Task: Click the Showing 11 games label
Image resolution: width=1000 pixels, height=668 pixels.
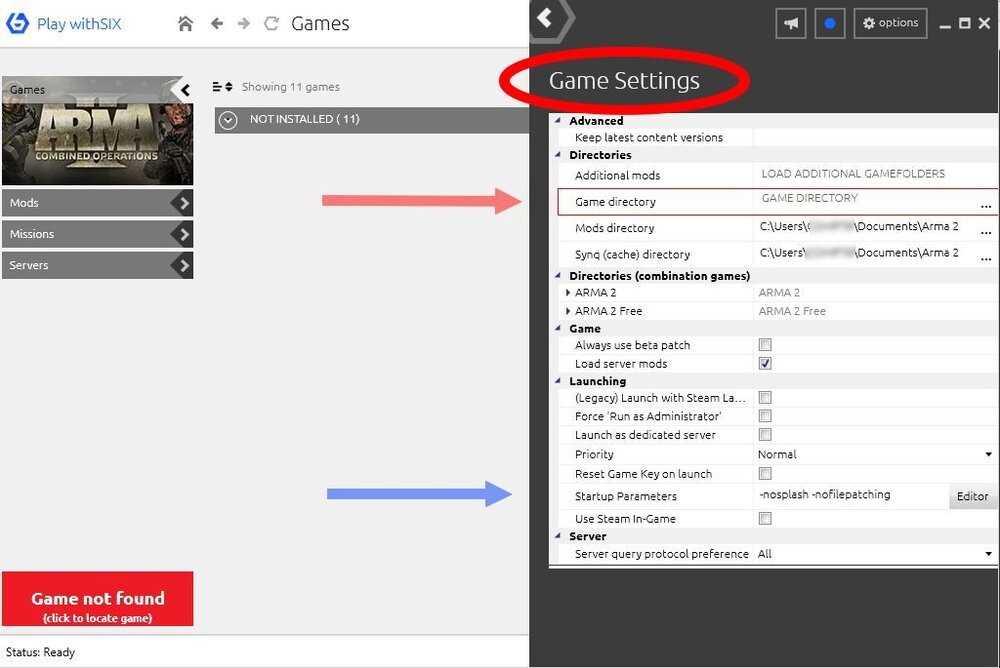Action: click(291, 87)
